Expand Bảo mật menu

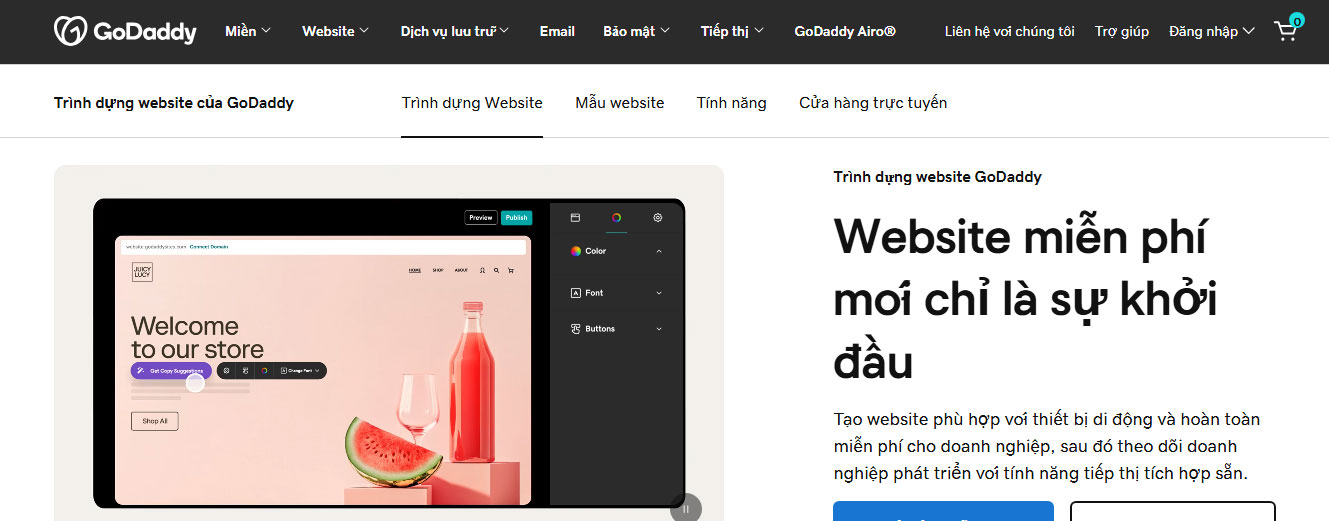(637, 31)
